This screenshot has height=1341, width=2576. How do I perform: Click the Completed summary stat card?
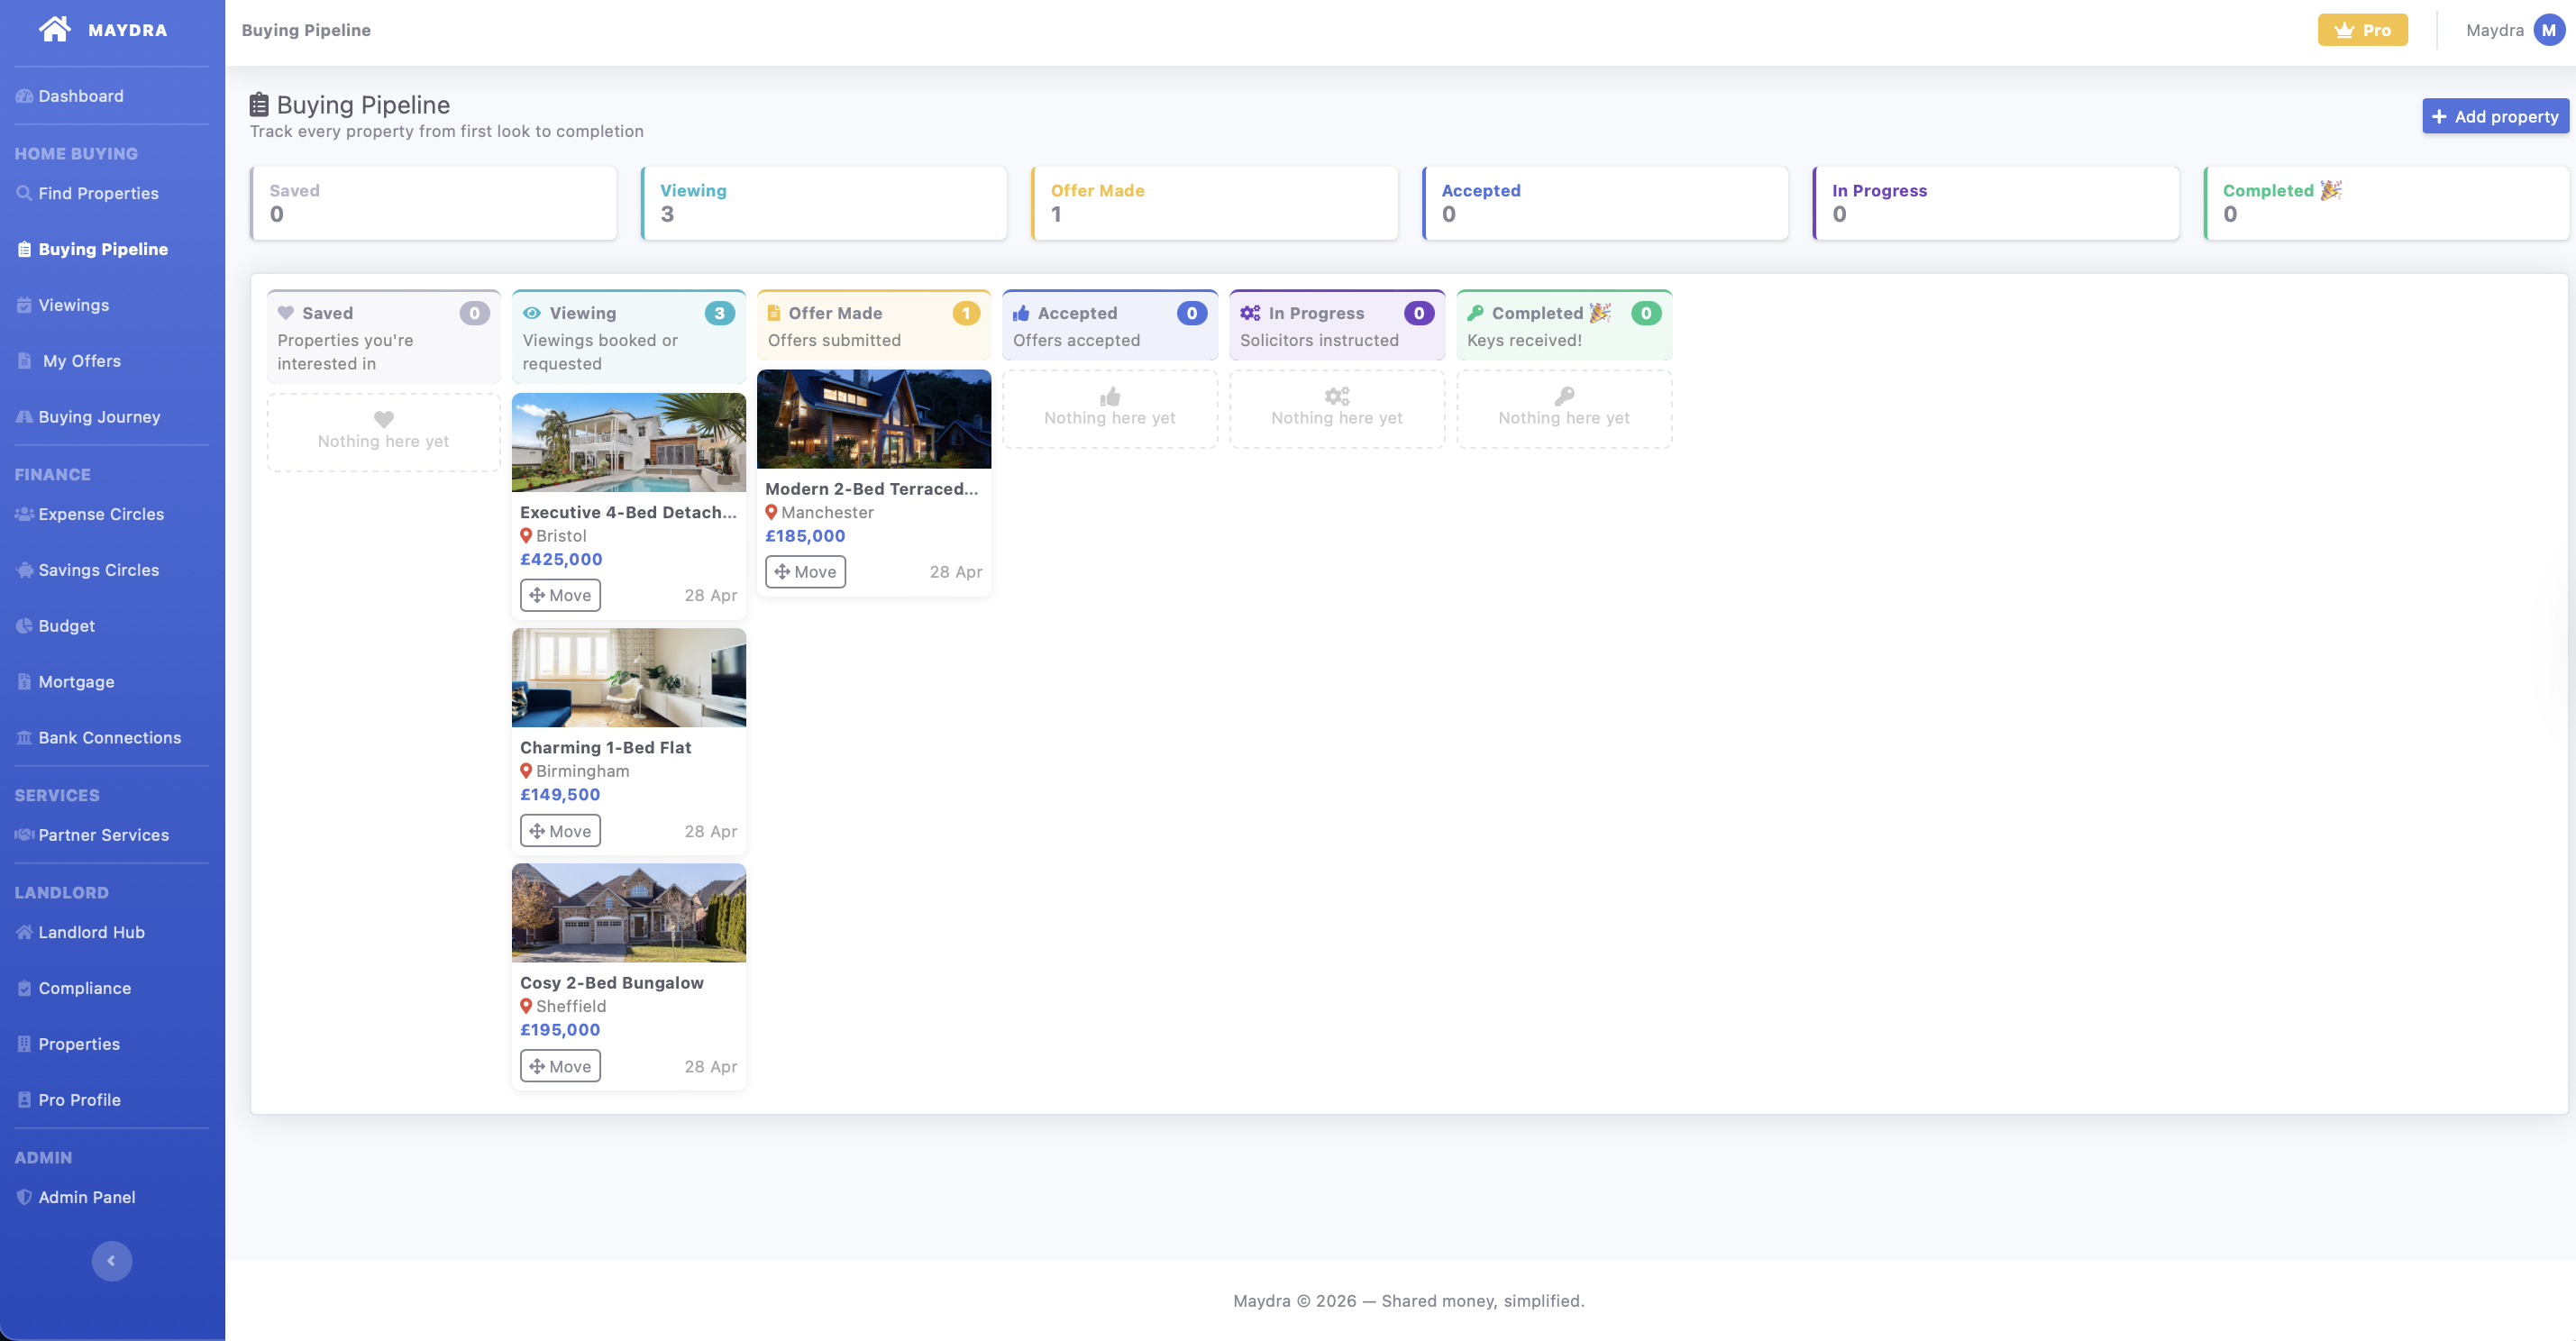[x=2387, y=203]
